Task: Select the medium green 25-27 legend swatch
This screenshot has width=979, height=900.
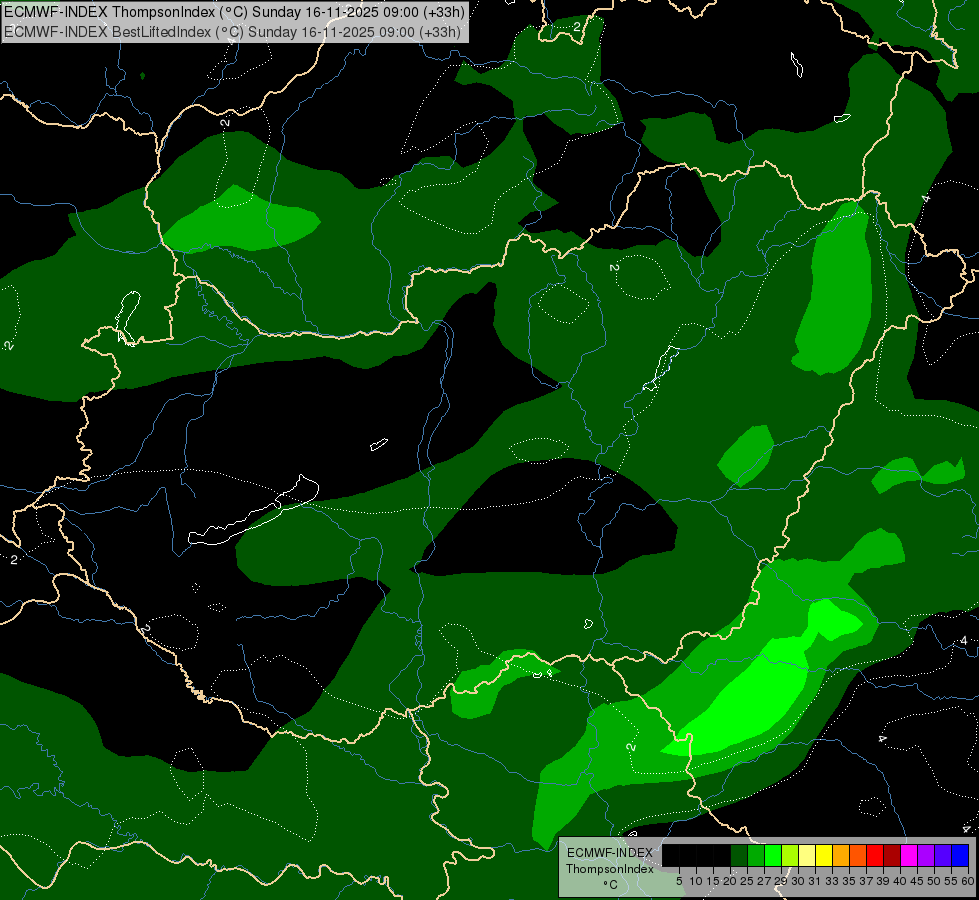Action: coord(756,855)
